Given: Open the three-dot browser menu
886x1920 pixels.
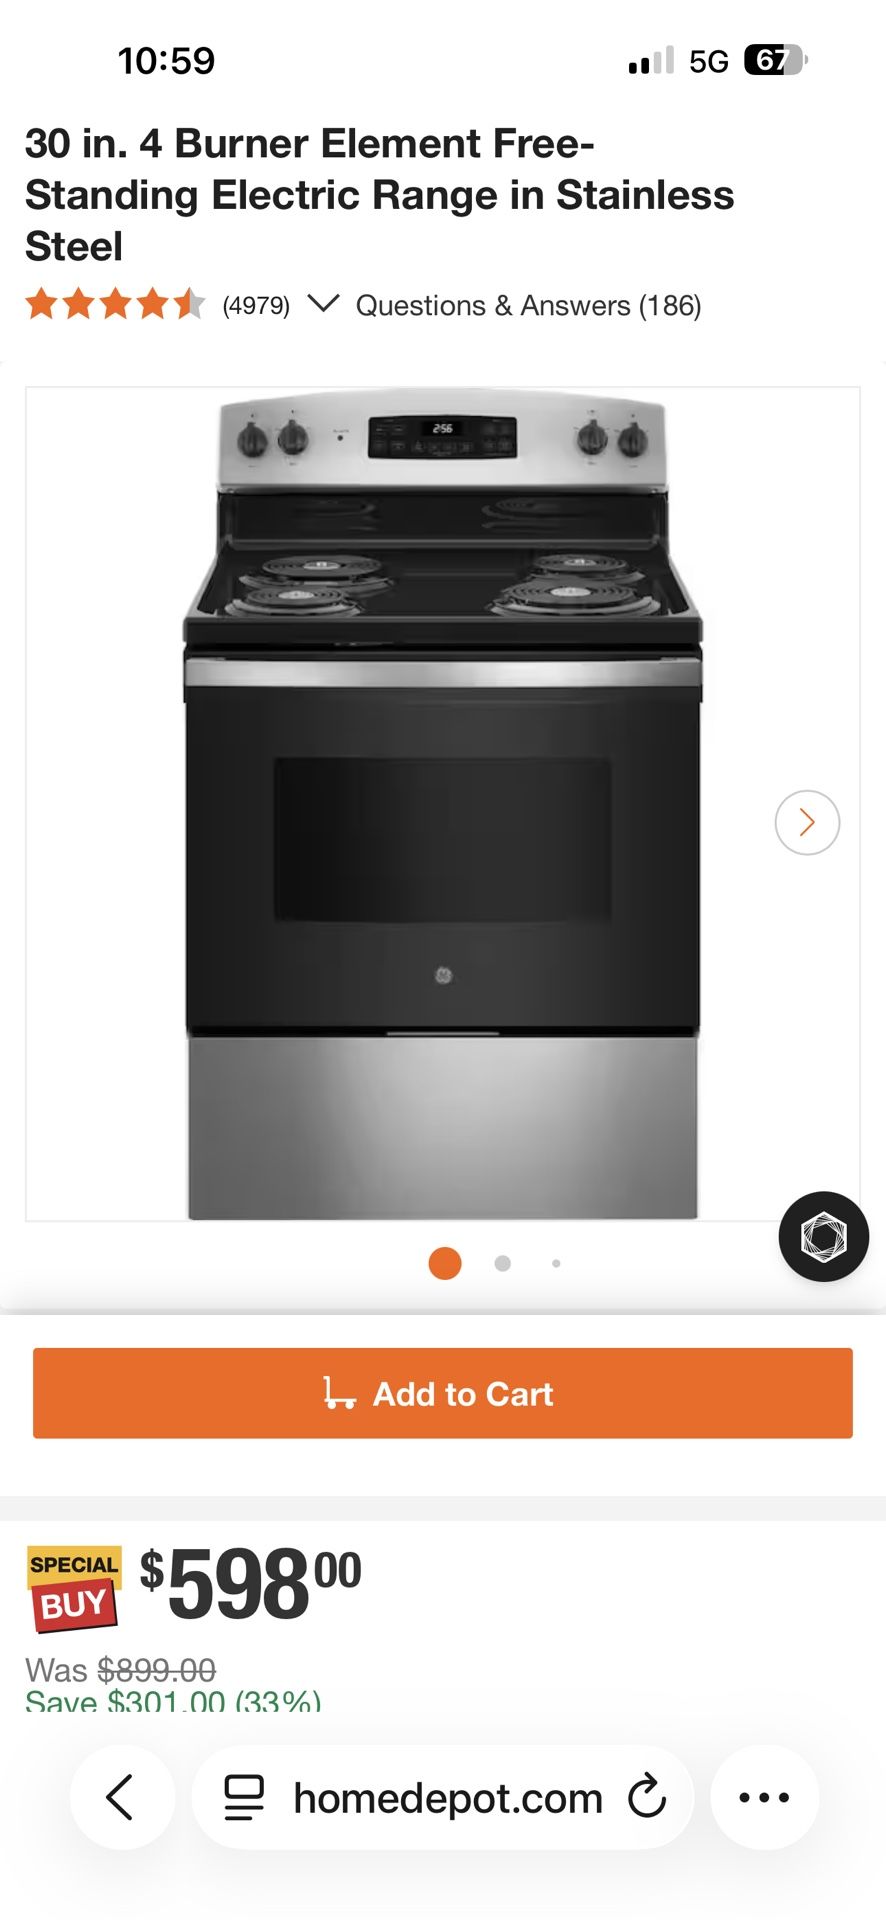Looking at the screenshot, I should [764, 1797].
